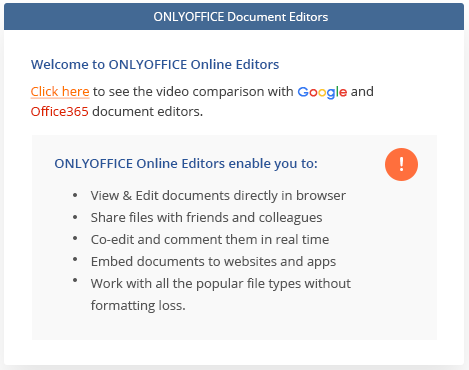Click the bullet point before "Embed documents"
Screen dimensions: 469x370
[75, 259]
